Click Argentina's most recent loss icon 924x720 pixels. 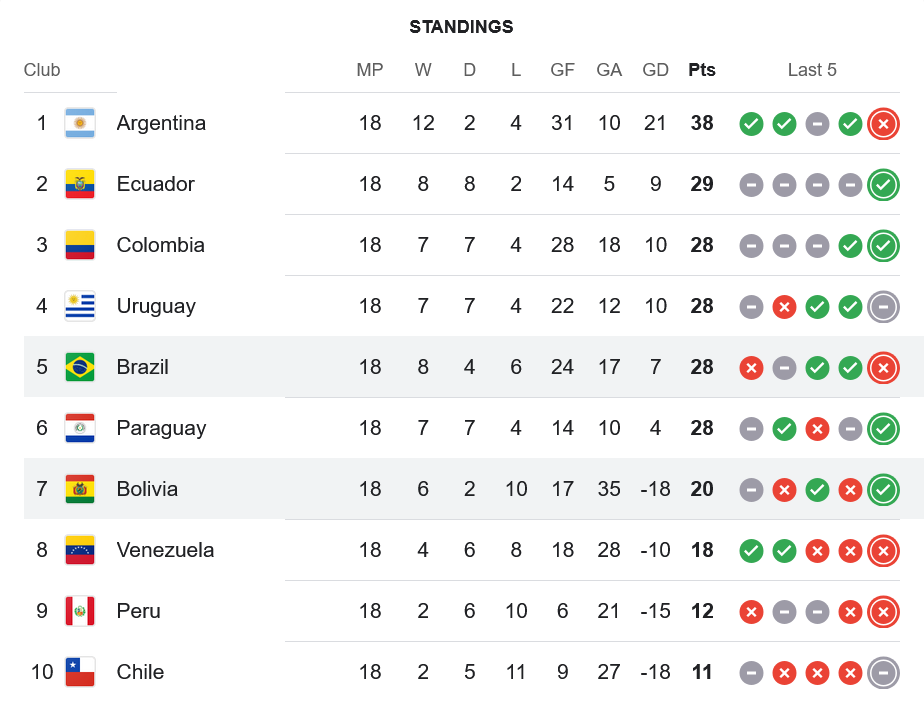883,124
